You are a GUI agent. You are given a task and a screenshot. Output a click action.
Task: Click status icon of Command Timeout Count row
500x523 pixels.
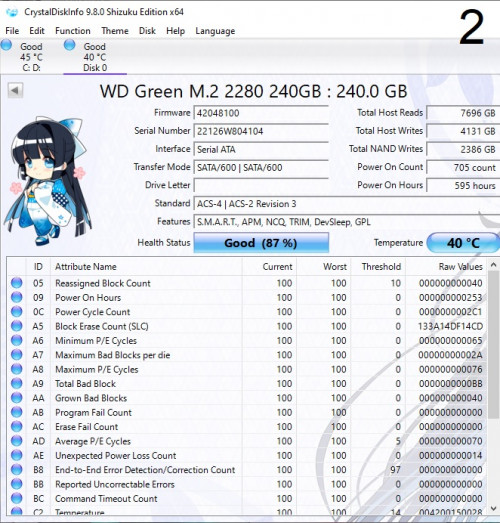pyautogui.click(x=16, y=498)
